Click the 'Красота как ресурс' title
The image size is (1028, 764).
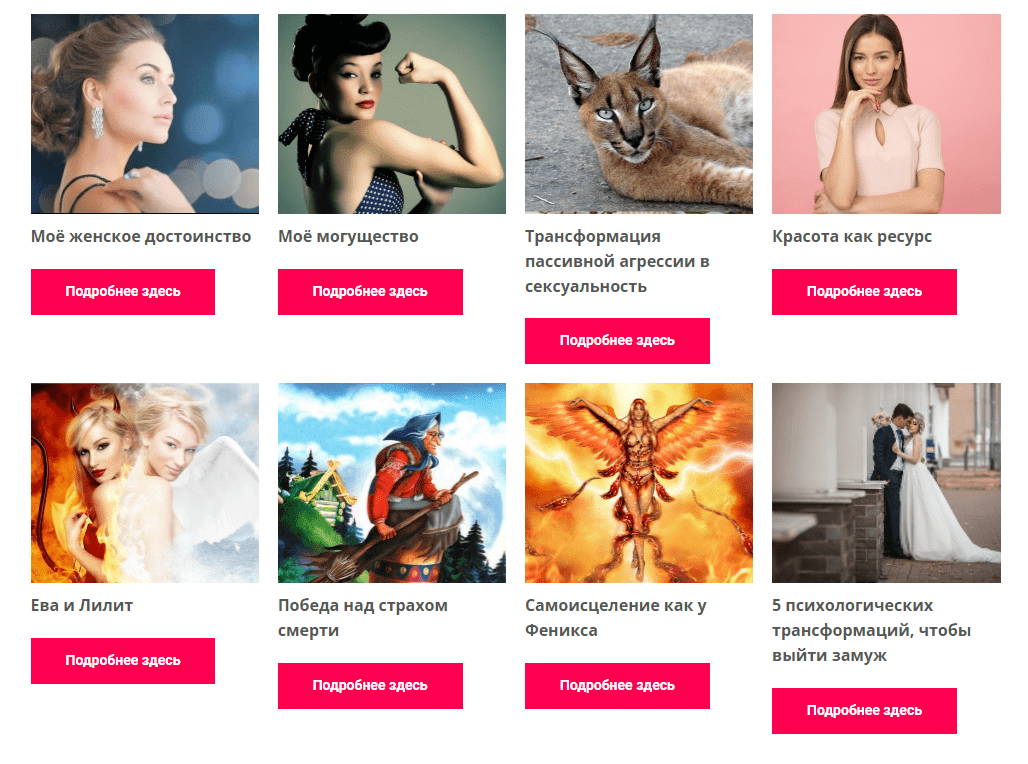pyautogui.click(x=852, y=237)
